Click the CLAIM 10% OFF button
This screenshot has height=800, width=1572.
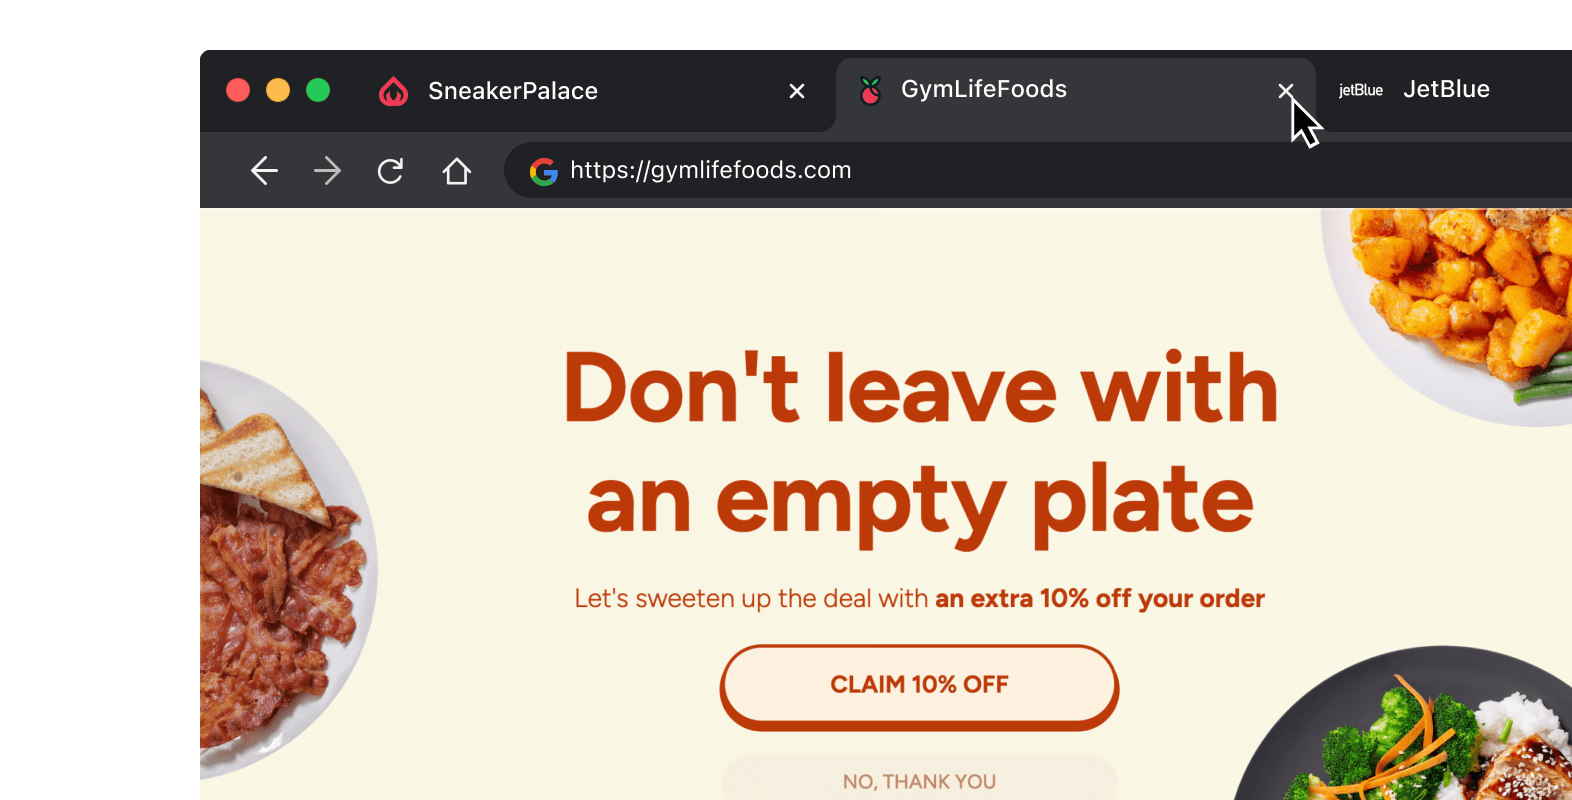(918, 685)
